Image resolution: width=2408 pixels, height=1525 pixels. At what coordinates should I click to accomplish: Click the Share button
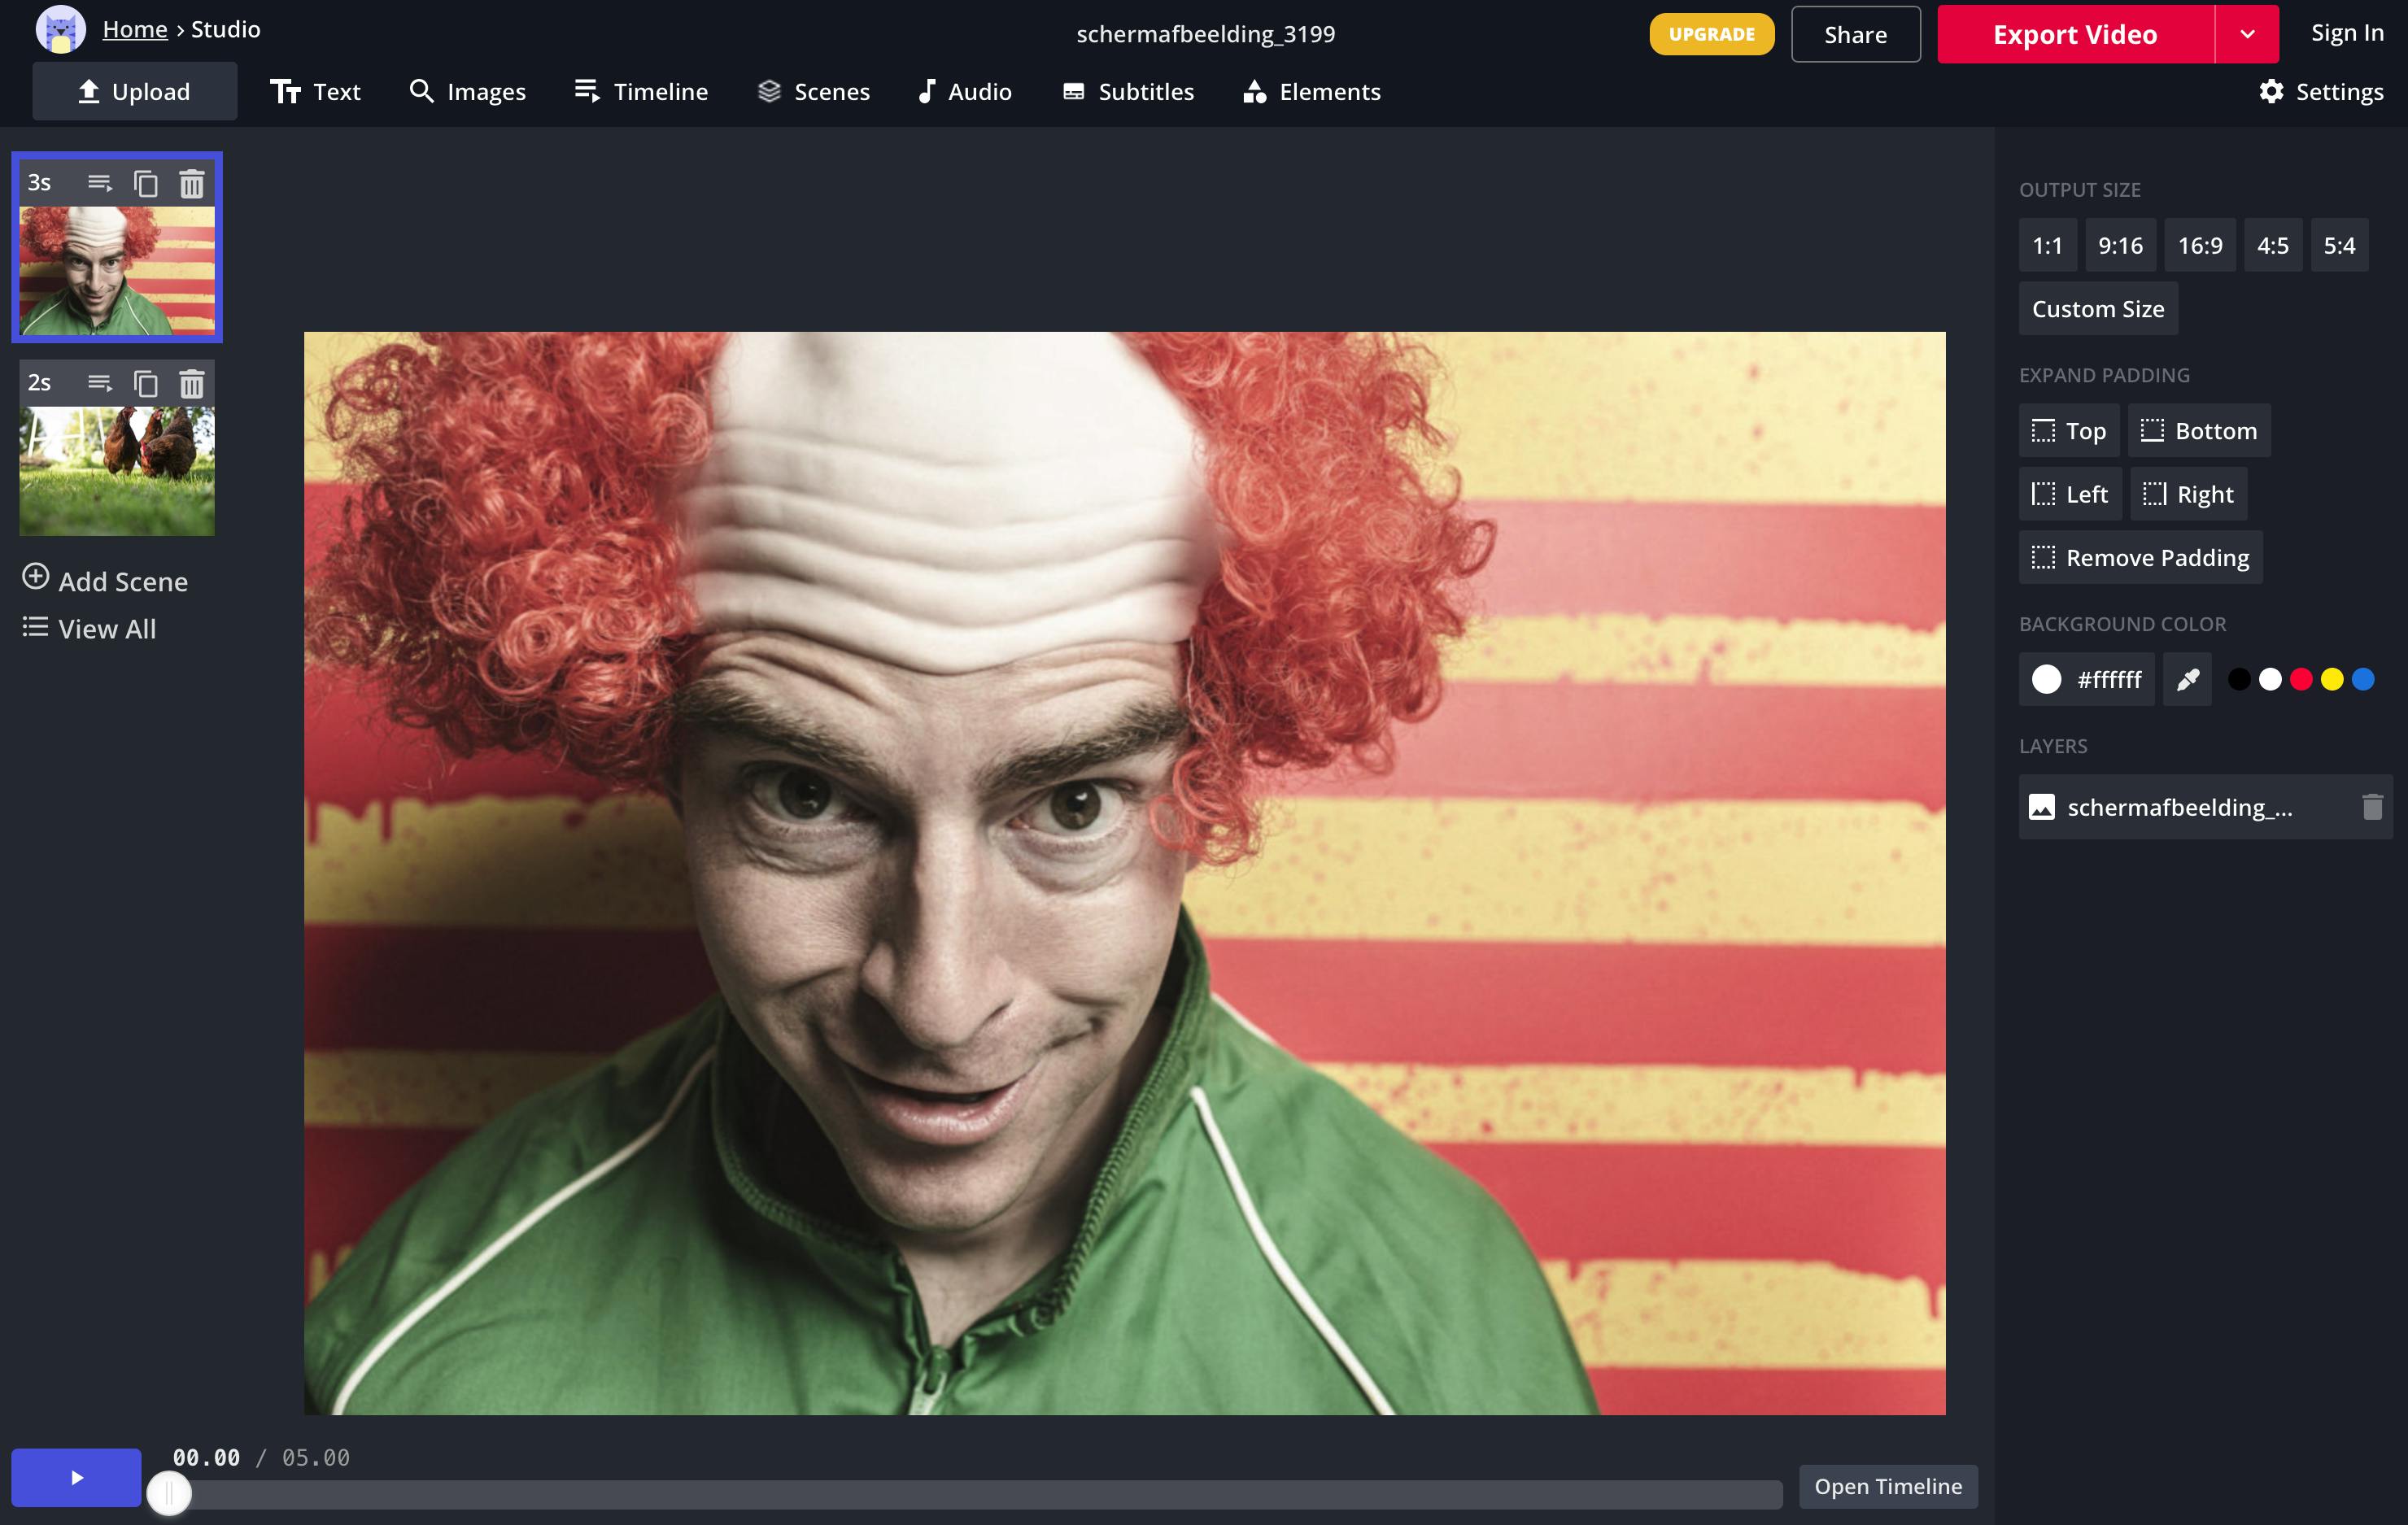[x=1855, y=34]
